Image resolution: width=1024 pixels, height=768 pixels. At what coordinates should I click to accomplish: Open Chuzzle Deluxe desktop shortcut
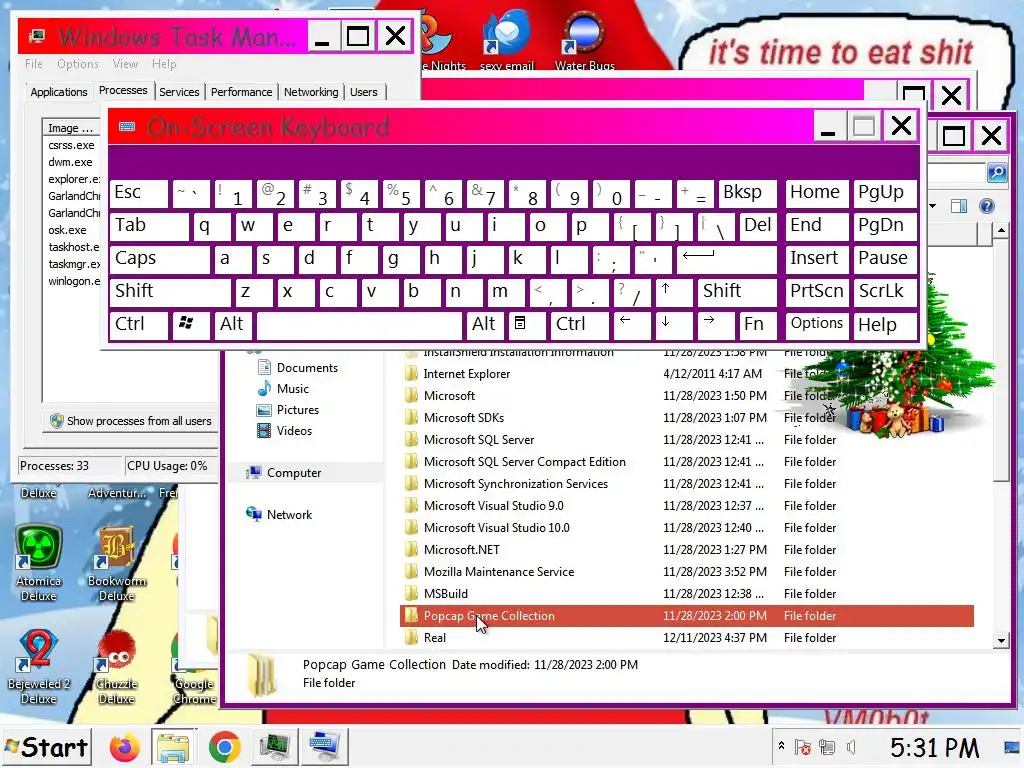[117, 666]
